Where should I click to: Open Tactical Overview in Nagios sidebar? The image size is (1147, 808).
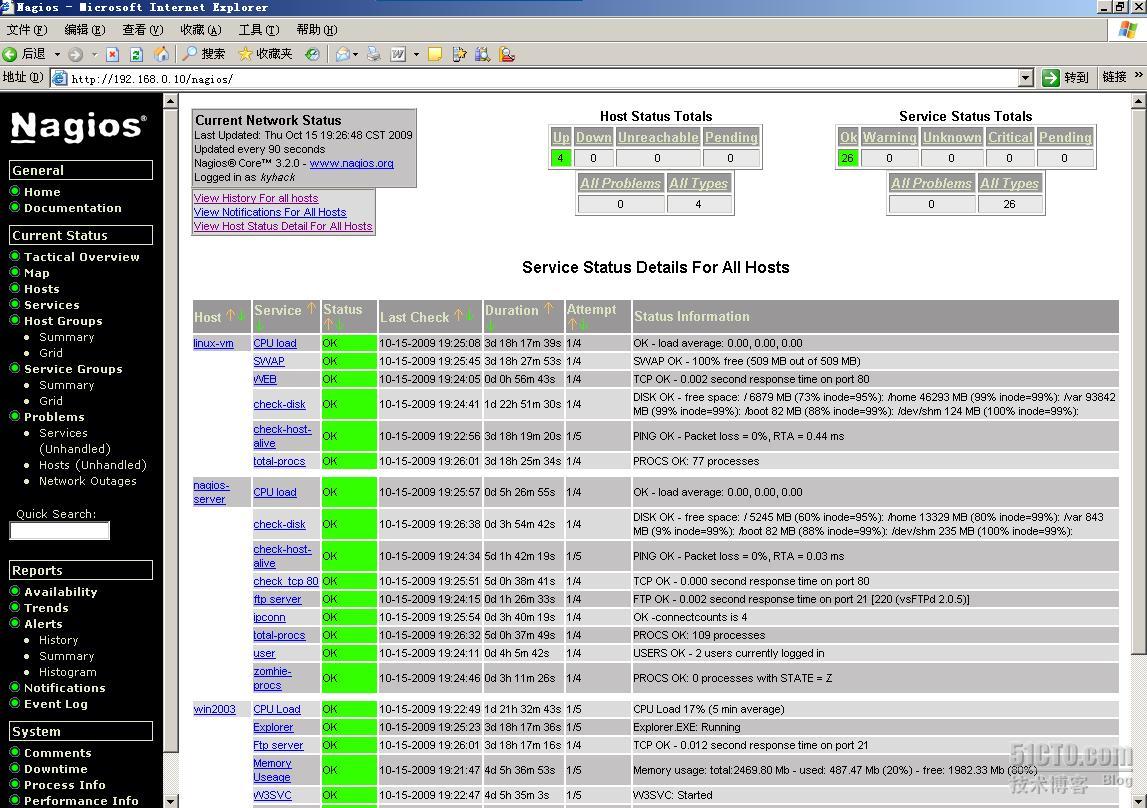pos(81,257)
